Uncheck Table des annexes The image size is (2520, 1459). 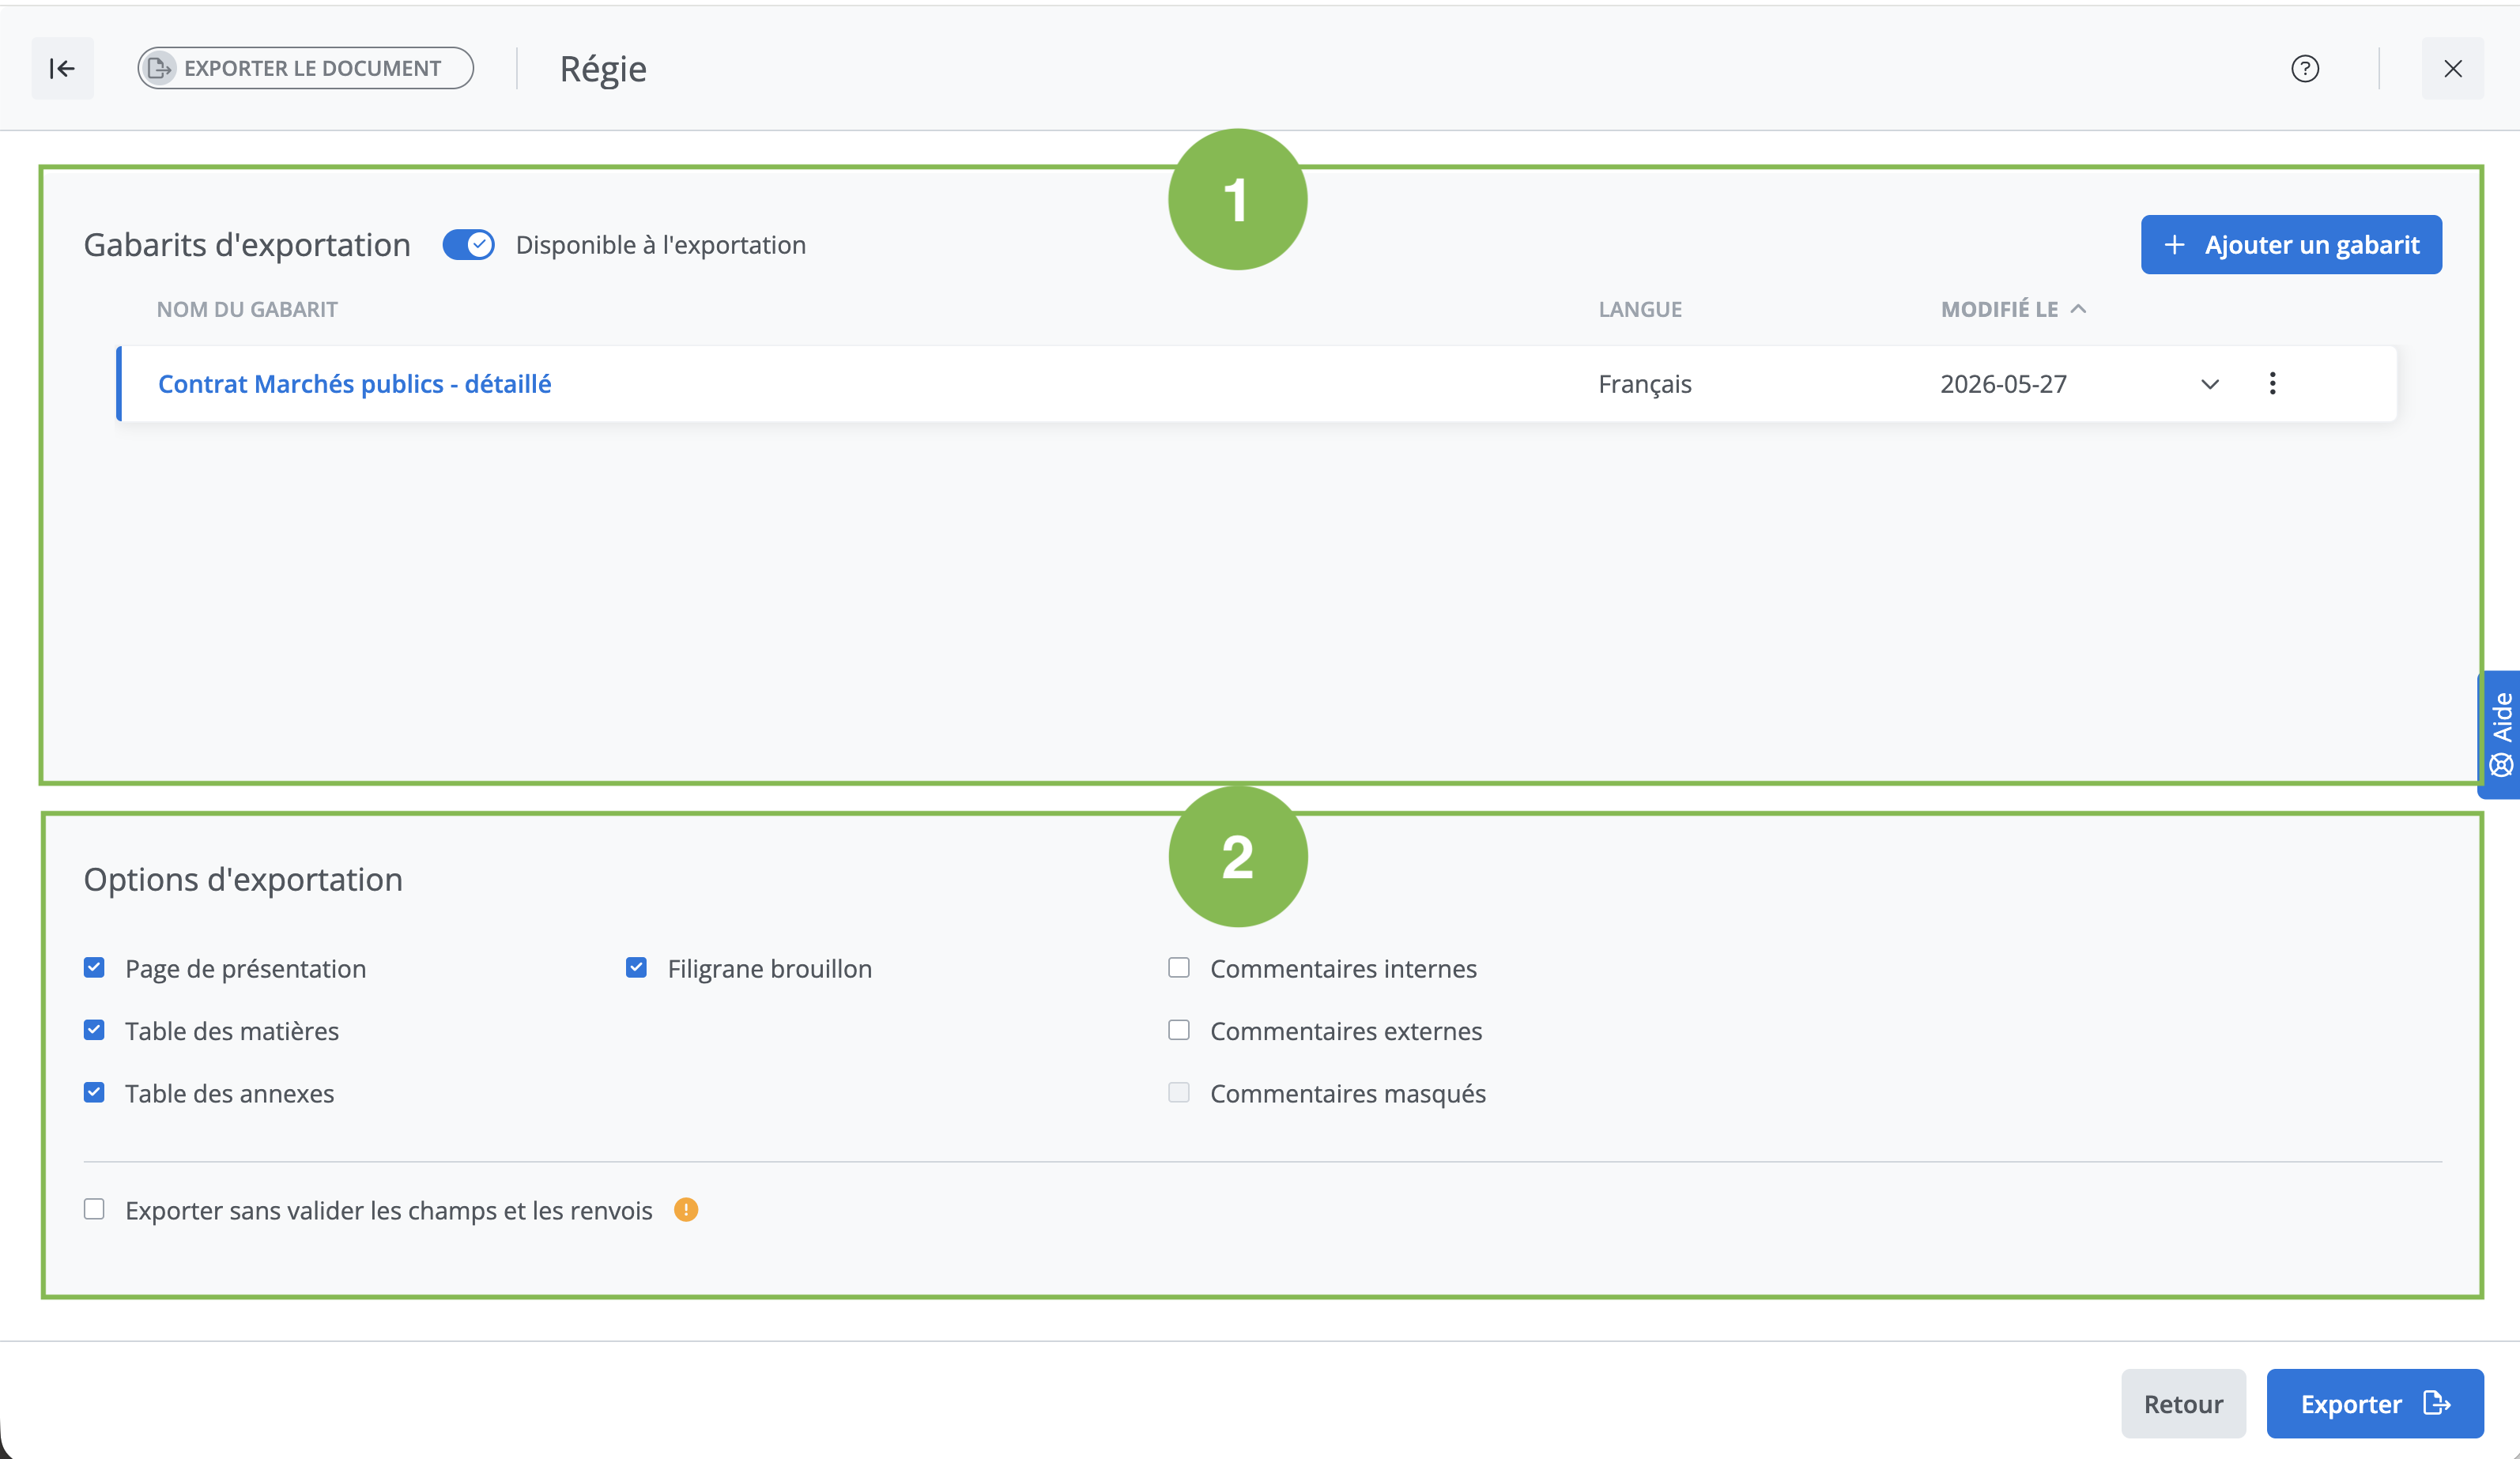(x=94, y=1092)
